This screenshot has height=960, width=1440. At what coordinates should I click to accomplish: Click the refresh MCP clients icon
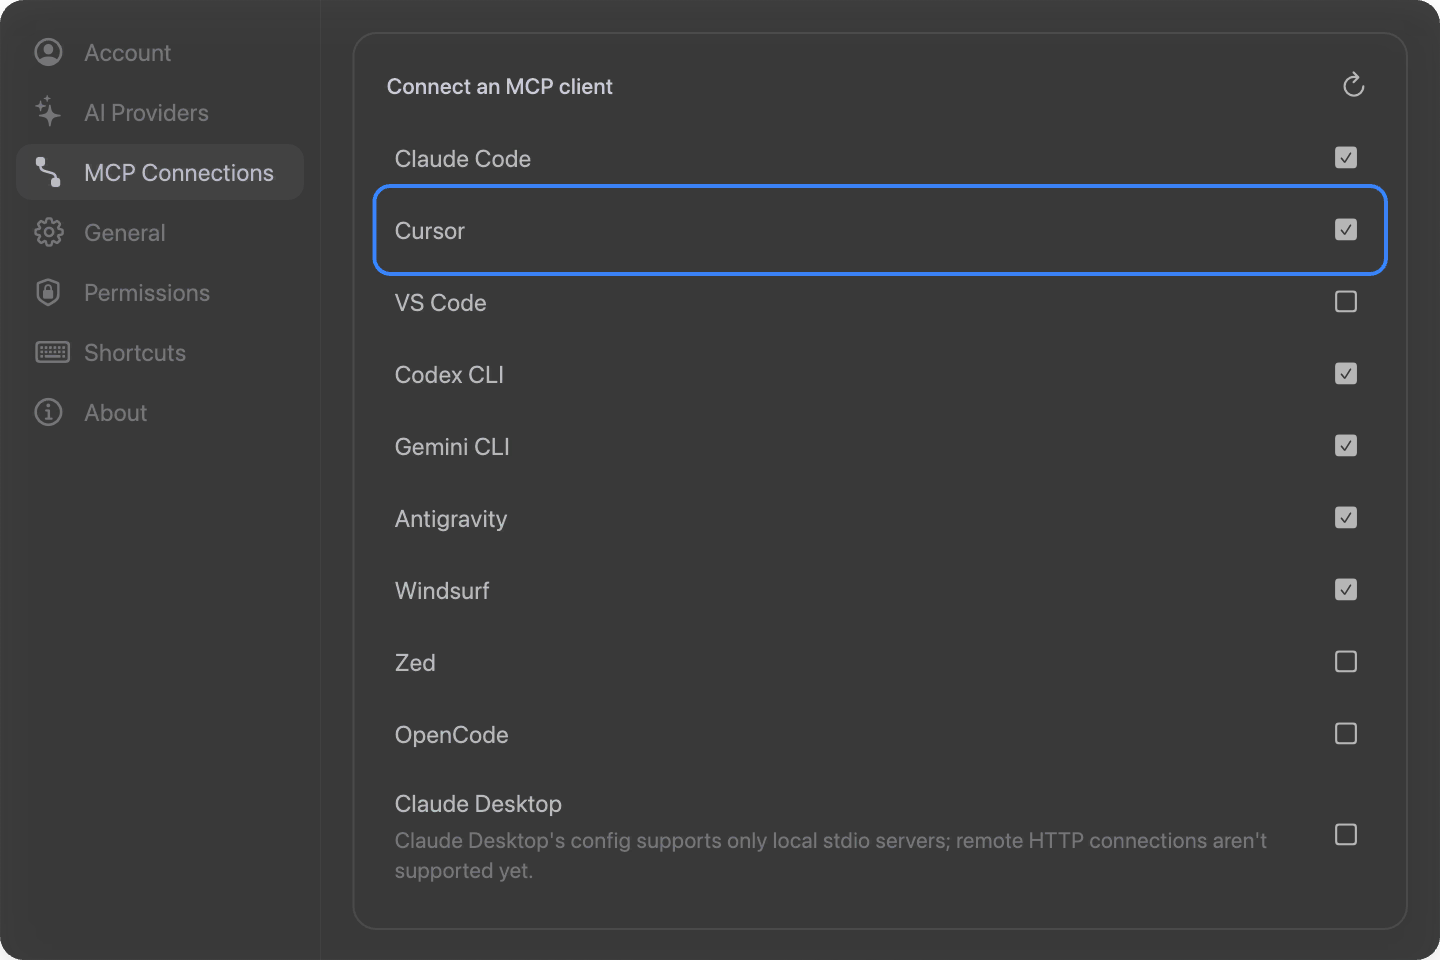[x=1353, y=85]
